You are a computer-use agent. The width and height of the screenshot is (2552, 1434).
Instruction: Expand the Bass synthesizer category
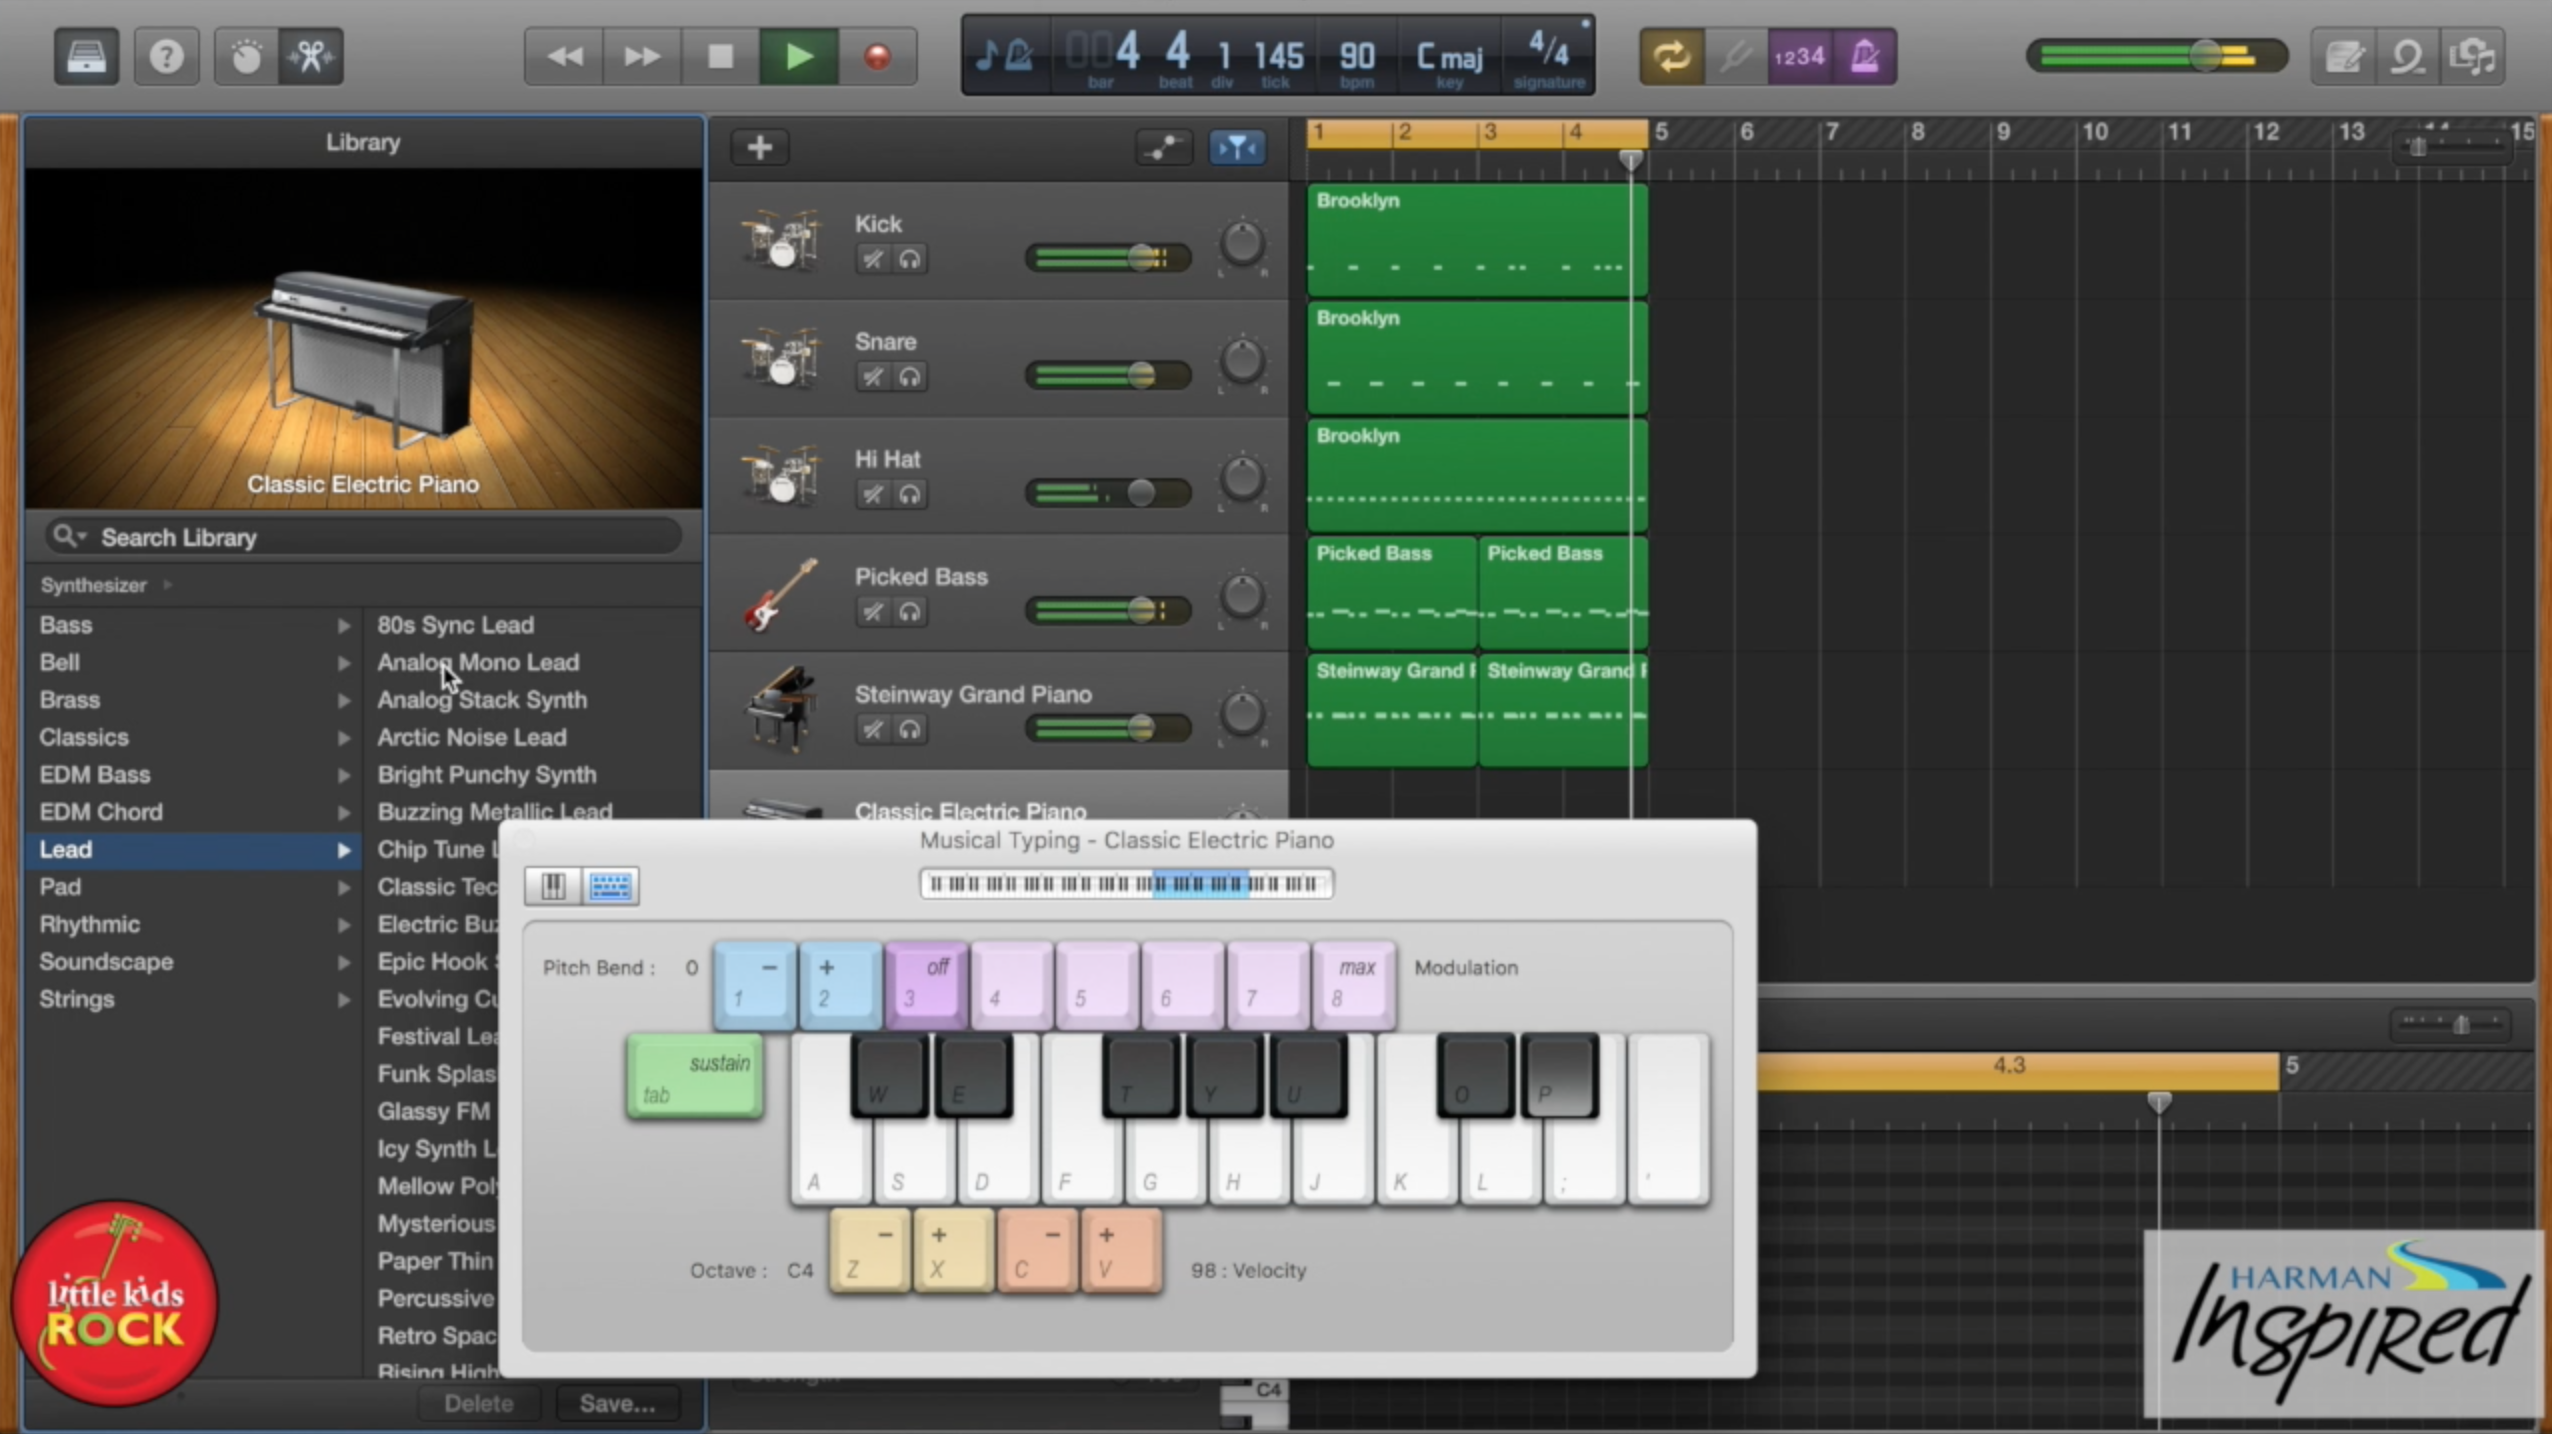pos(344,624)
